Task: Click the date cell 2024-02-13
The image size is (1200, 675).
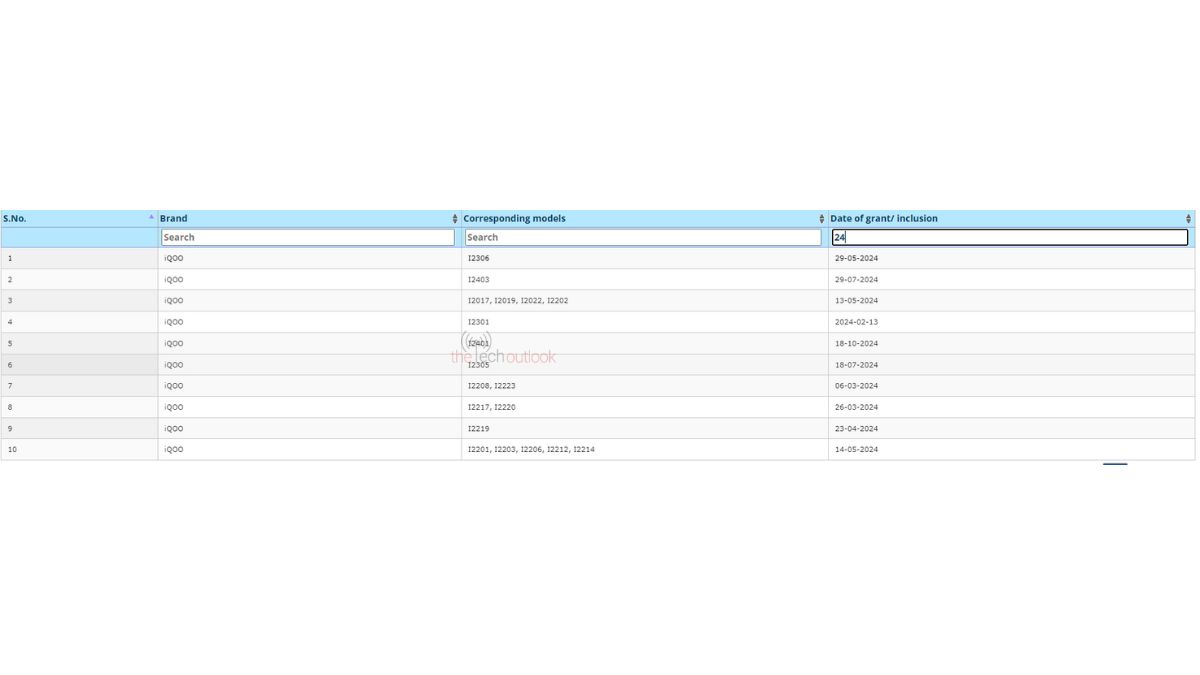Action: coord(856,322)
